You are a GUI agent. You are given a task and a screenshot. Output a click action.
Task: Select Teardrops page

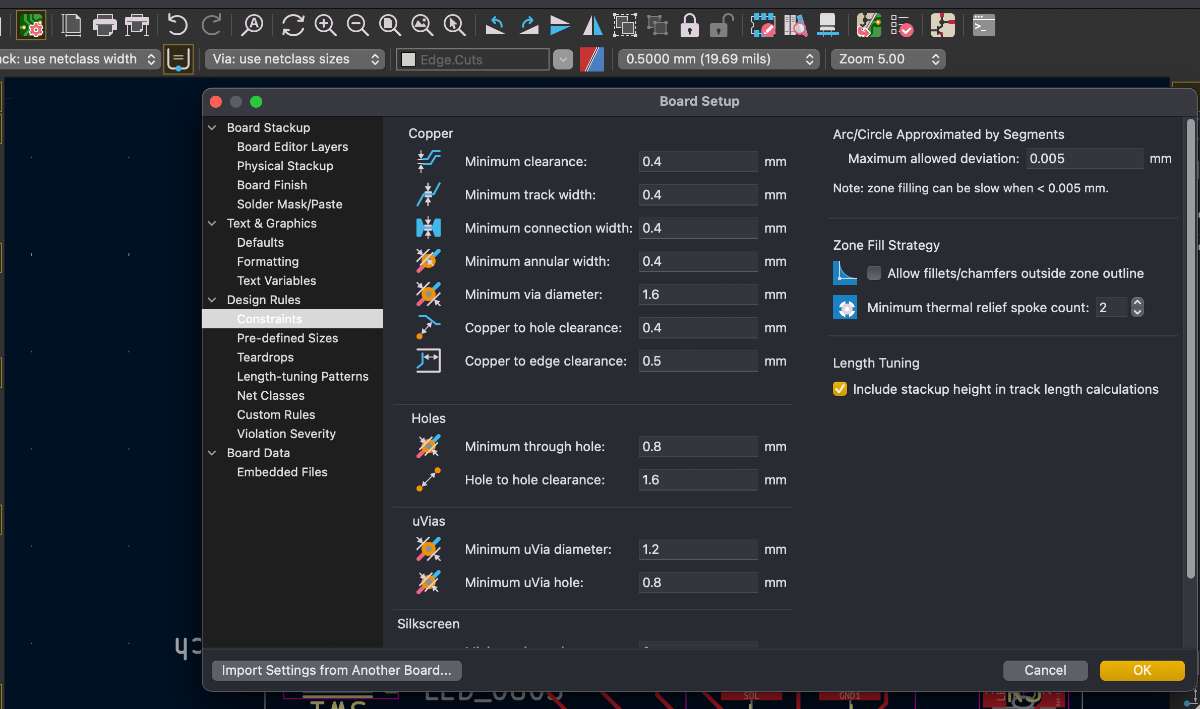click(x=265, y=357)
